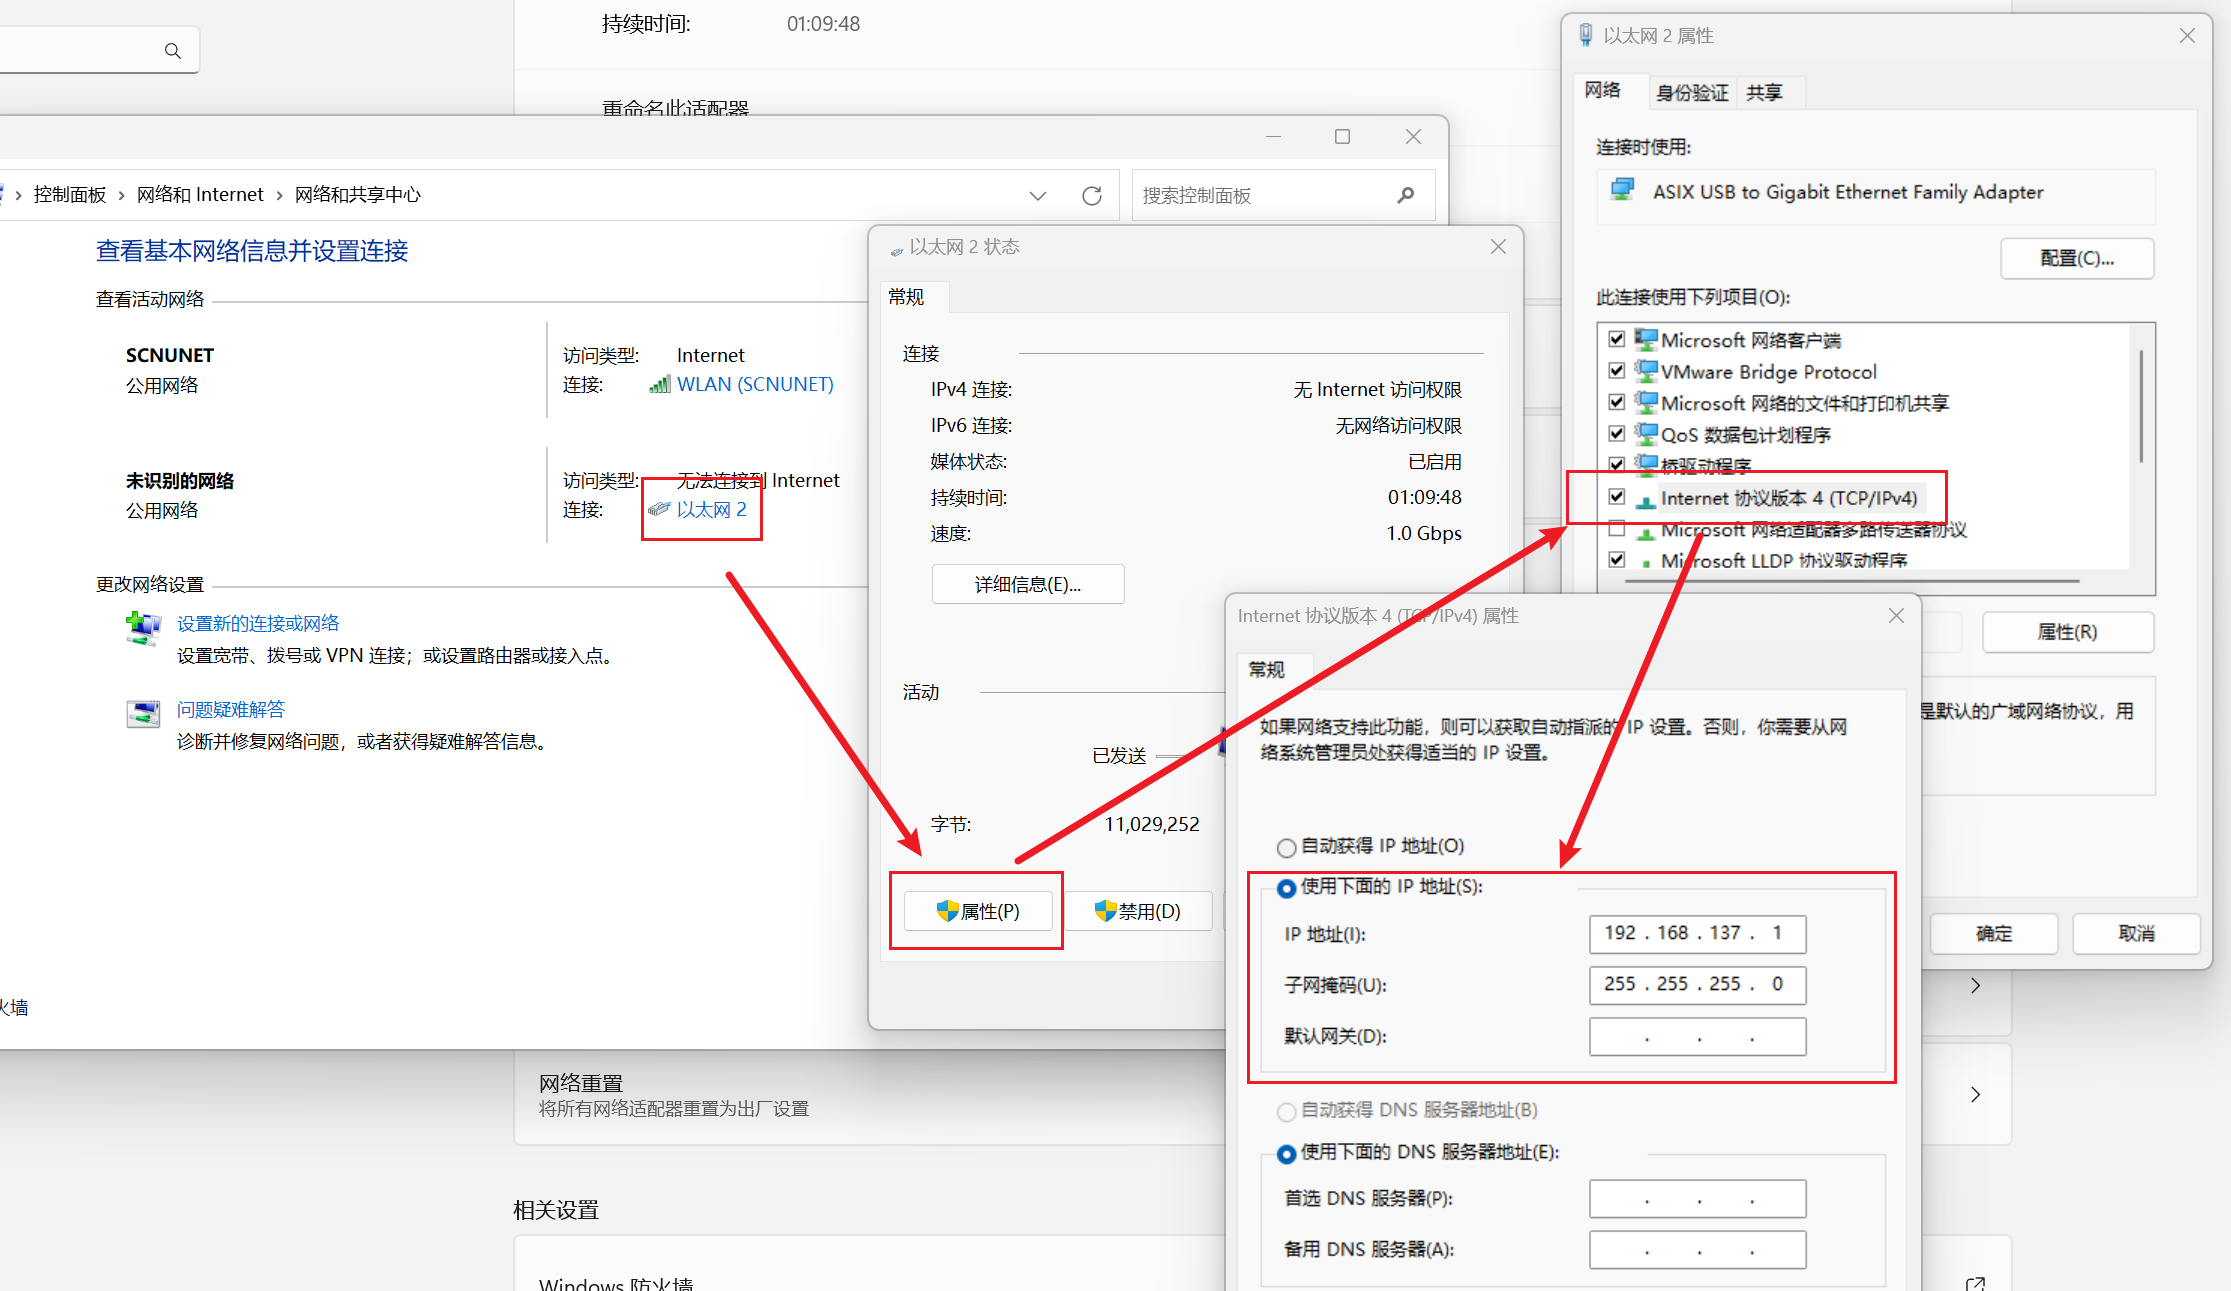
Task: Open 设置新的连接或网络 link
Action: click(x=258, y=623)
